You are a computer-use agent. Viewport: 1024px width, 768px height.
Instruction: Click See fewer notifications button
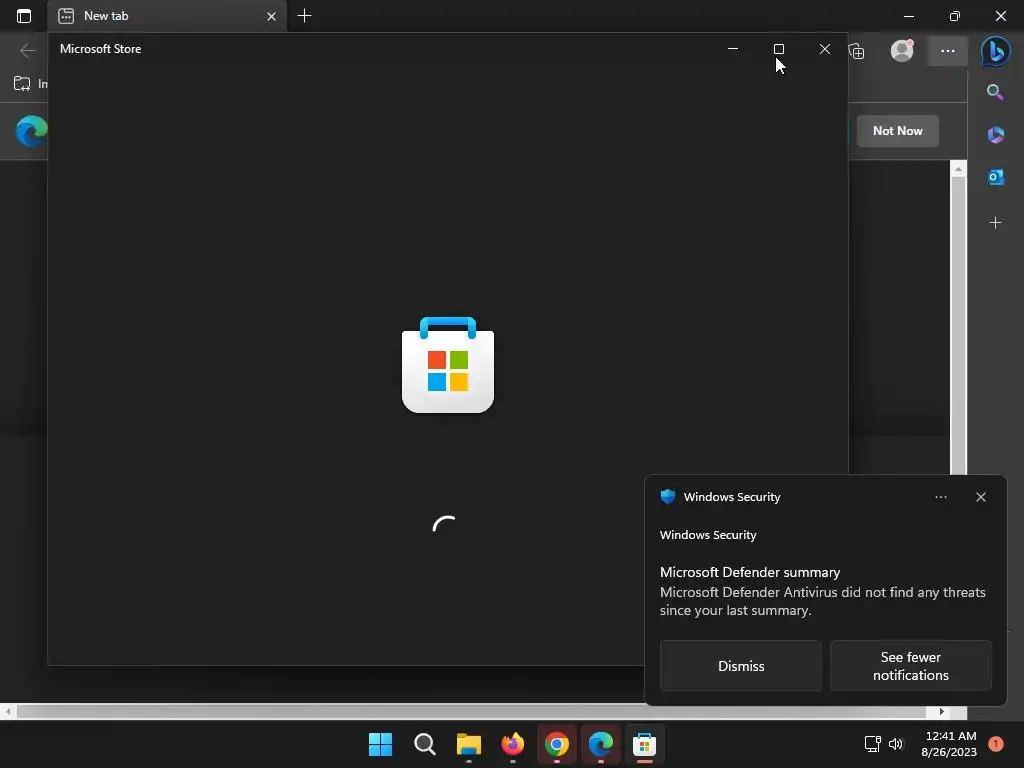910,665
